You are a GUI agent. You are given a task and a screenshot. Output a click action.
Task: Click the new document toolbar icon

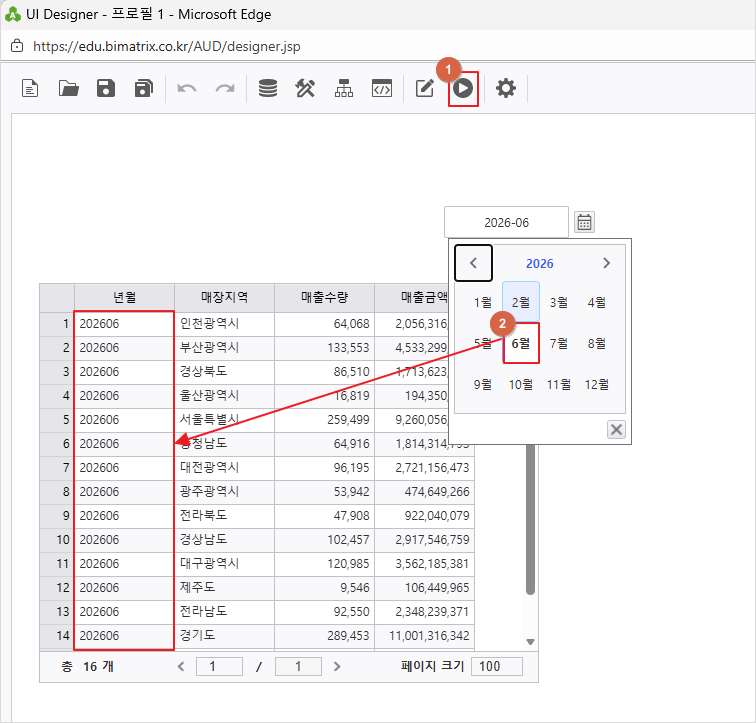[x=30, y=89]
